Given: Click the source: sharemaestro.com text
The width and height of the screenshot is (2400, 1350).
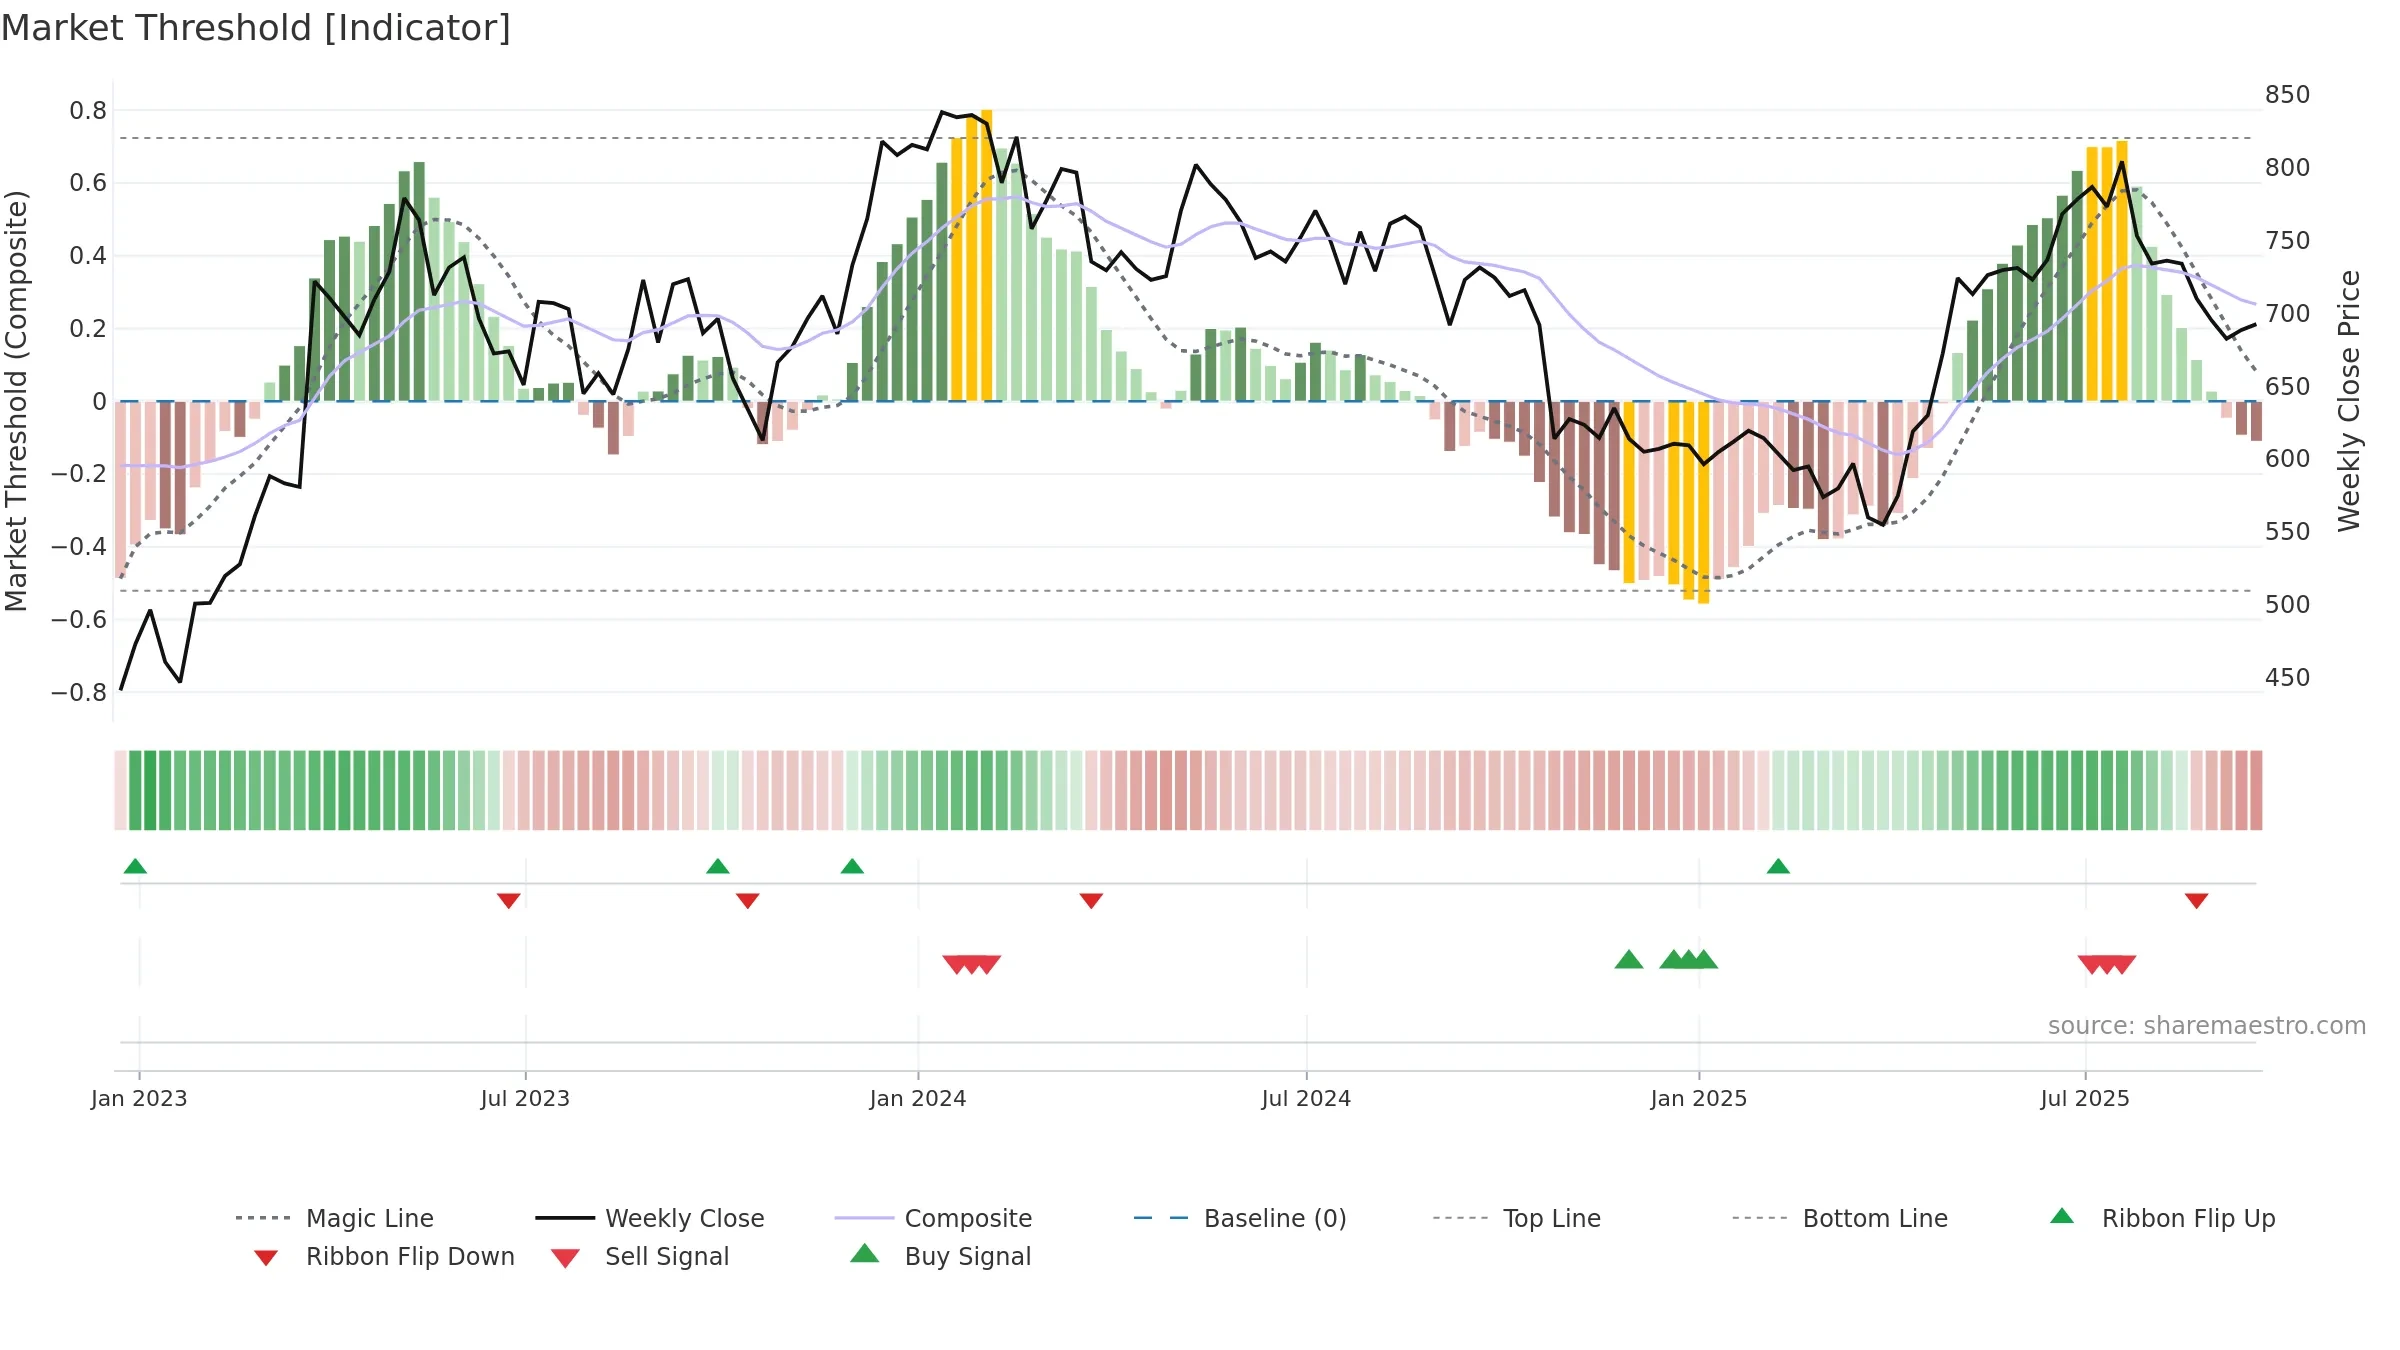Looking at the screenshot, I should (x=2206, y=1025).
